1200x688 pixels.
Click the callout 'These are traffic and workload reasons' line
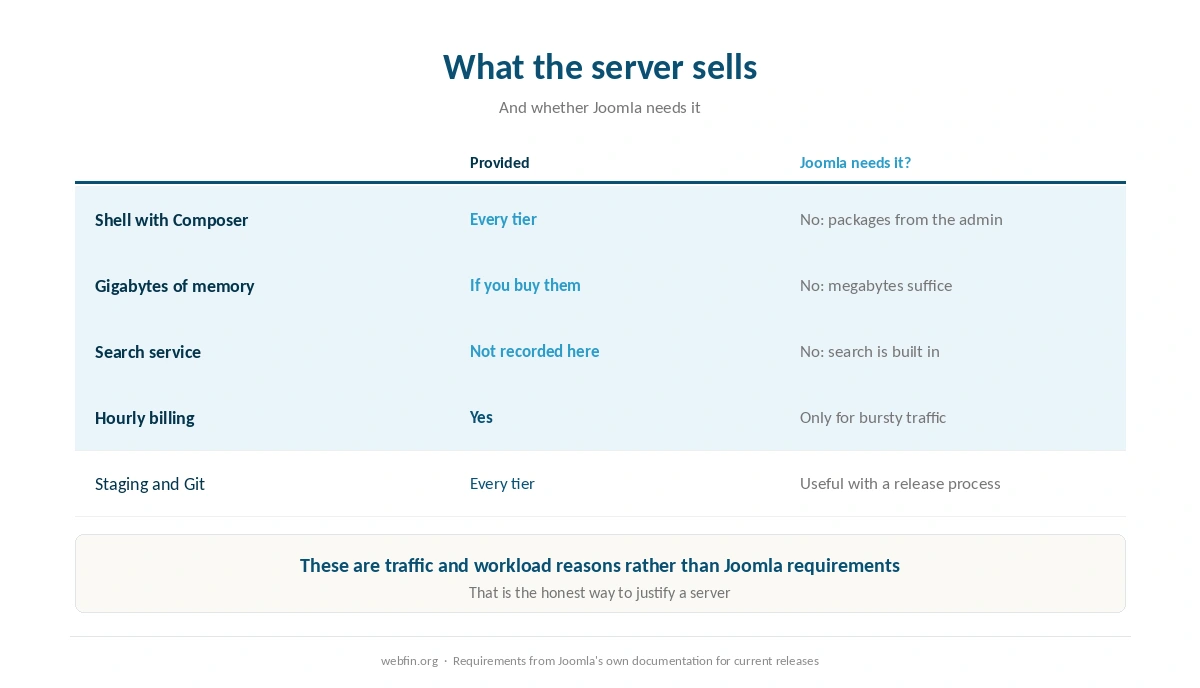tap(600, 565)
